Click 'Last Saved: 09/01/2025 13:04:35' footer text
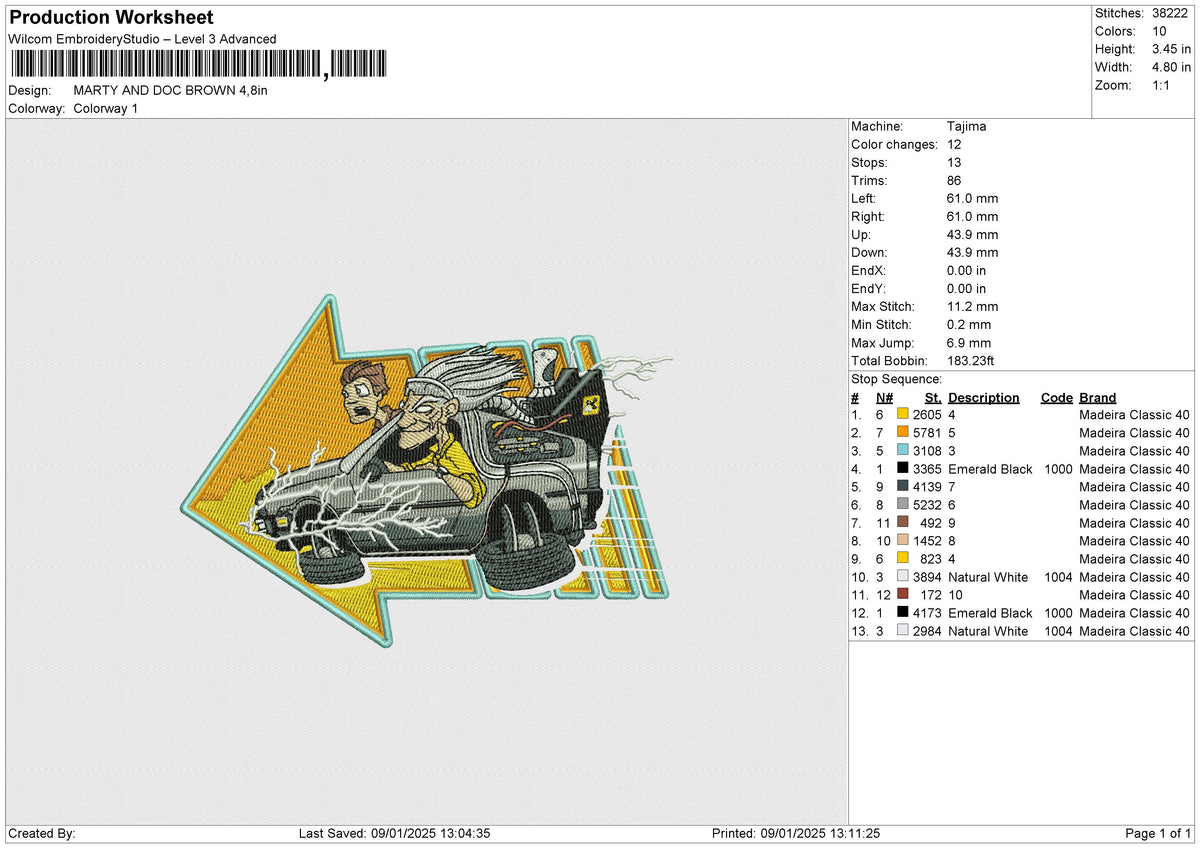Viewport: 1200px width, 848px height. pyautogui.click(x=394, y=834)
